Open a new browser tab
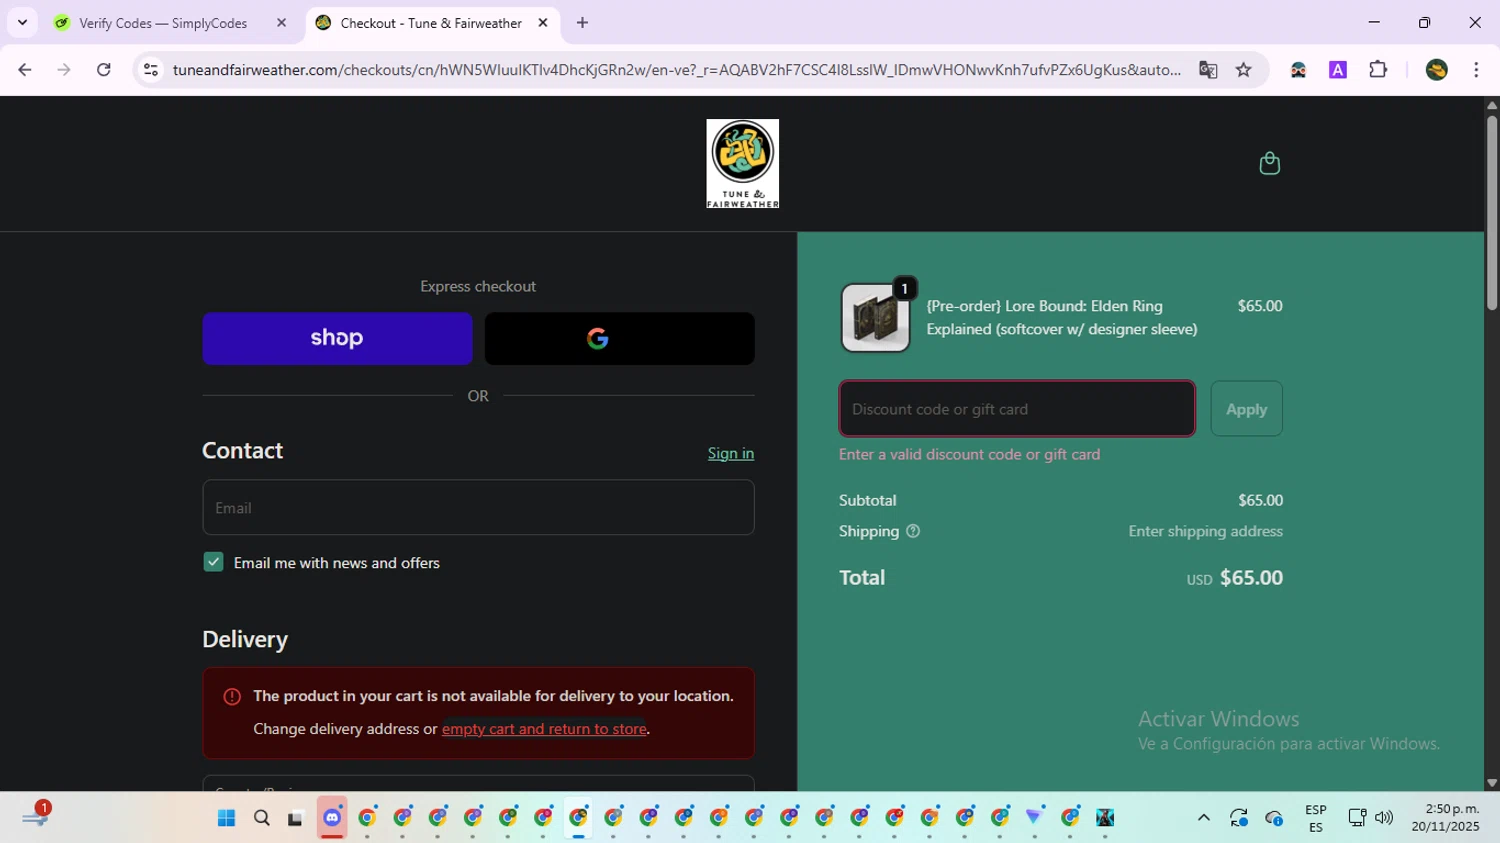Screen dimensions: 1500x843 (582, 23)
